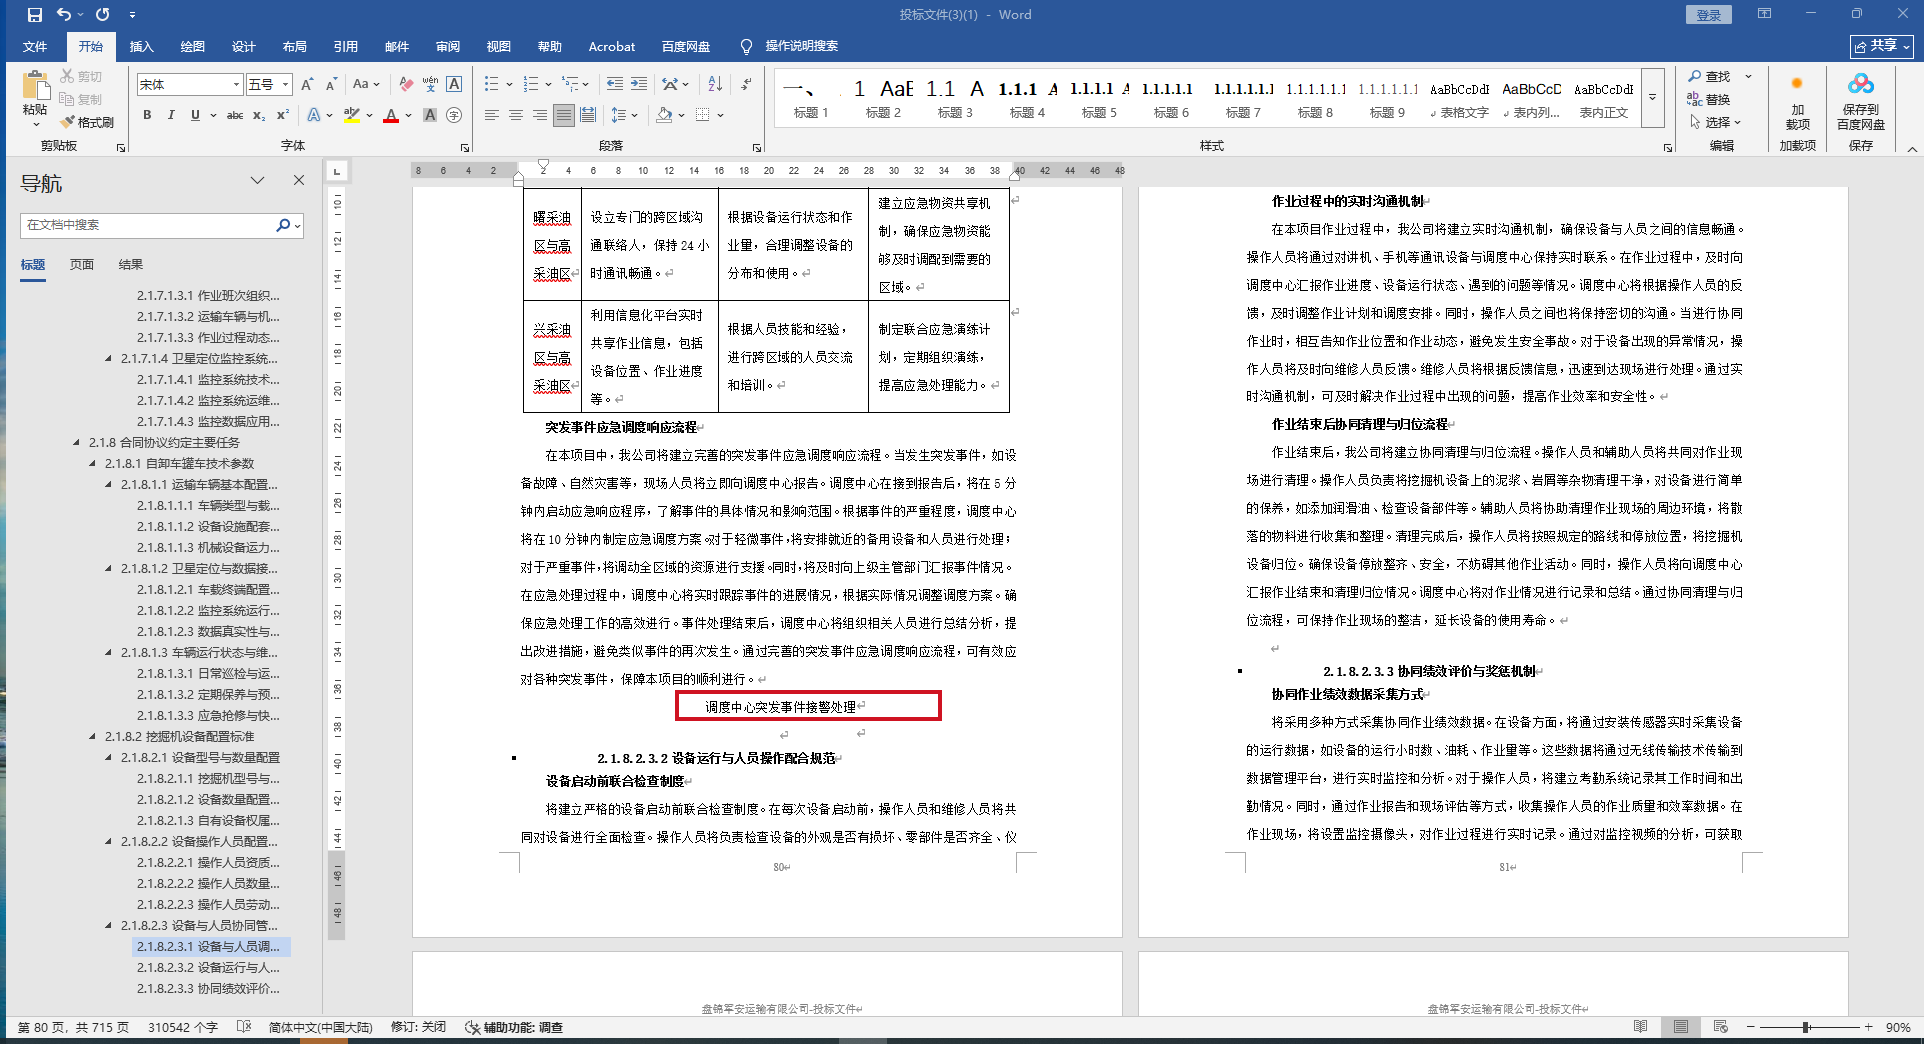Save the document with the floppy disk icon

tap(35, 15)
